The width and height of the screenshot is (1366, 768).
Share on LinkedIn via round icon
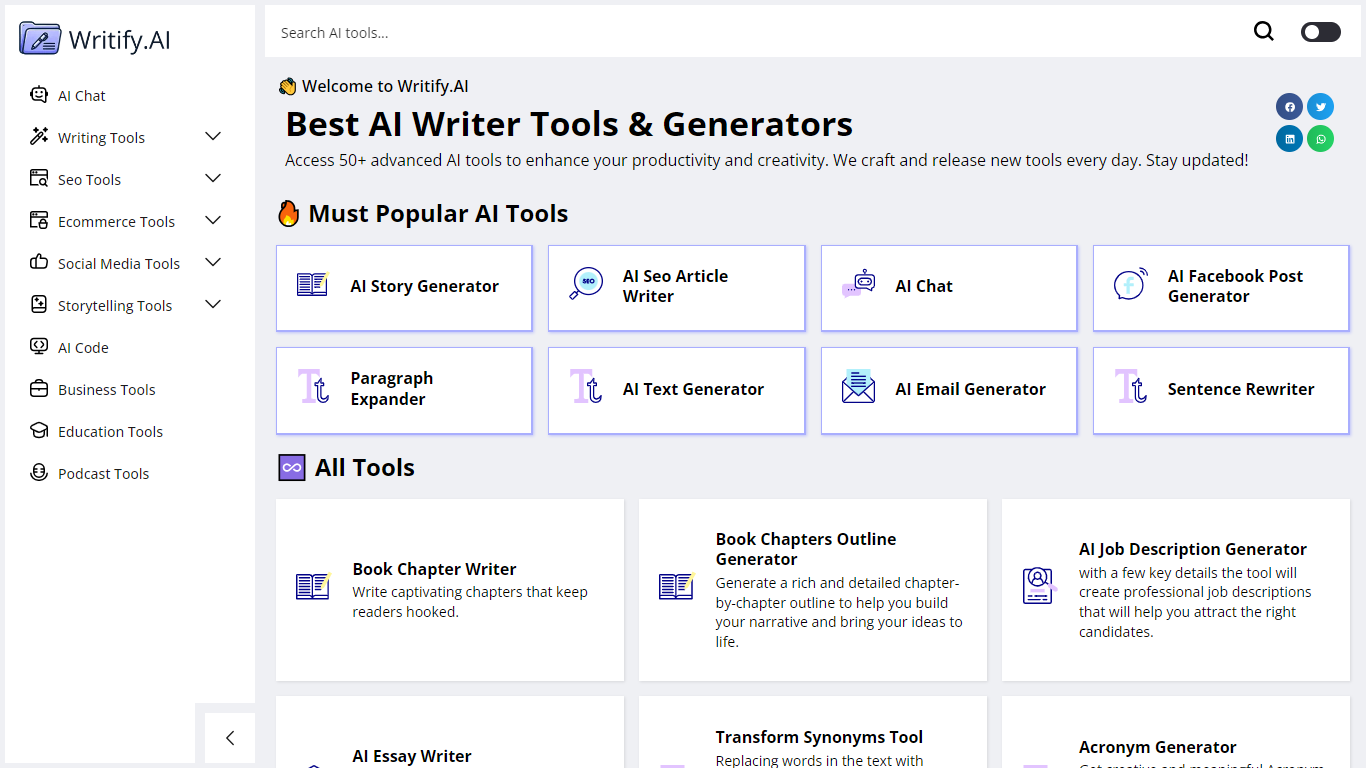1289,139
